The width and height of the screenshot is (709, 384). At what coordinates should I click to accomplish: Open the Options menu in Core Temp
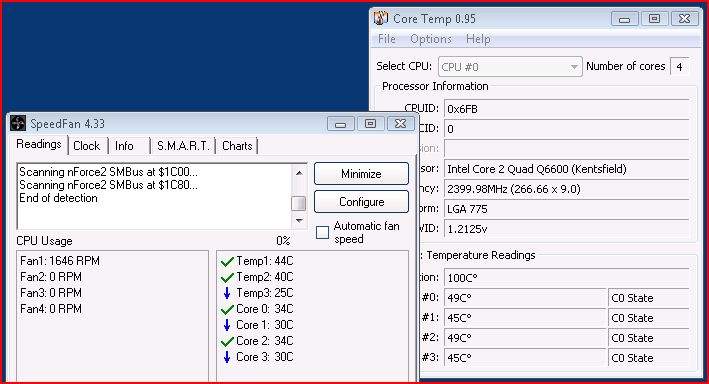point(430,39)
